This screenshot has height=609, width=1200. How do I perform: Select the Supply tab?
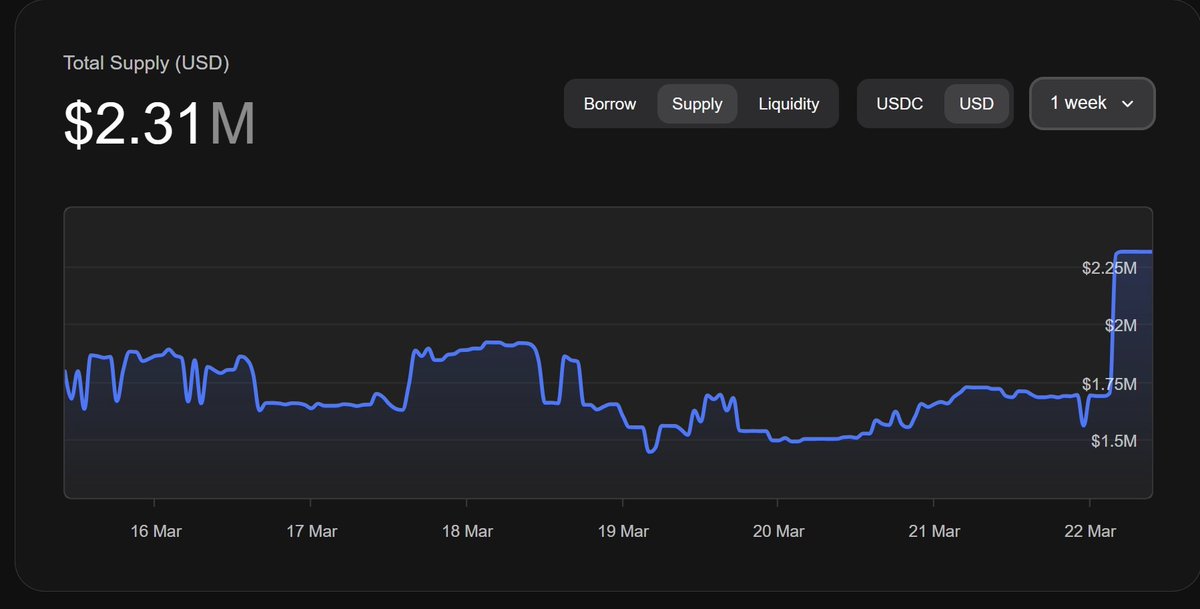697,104
